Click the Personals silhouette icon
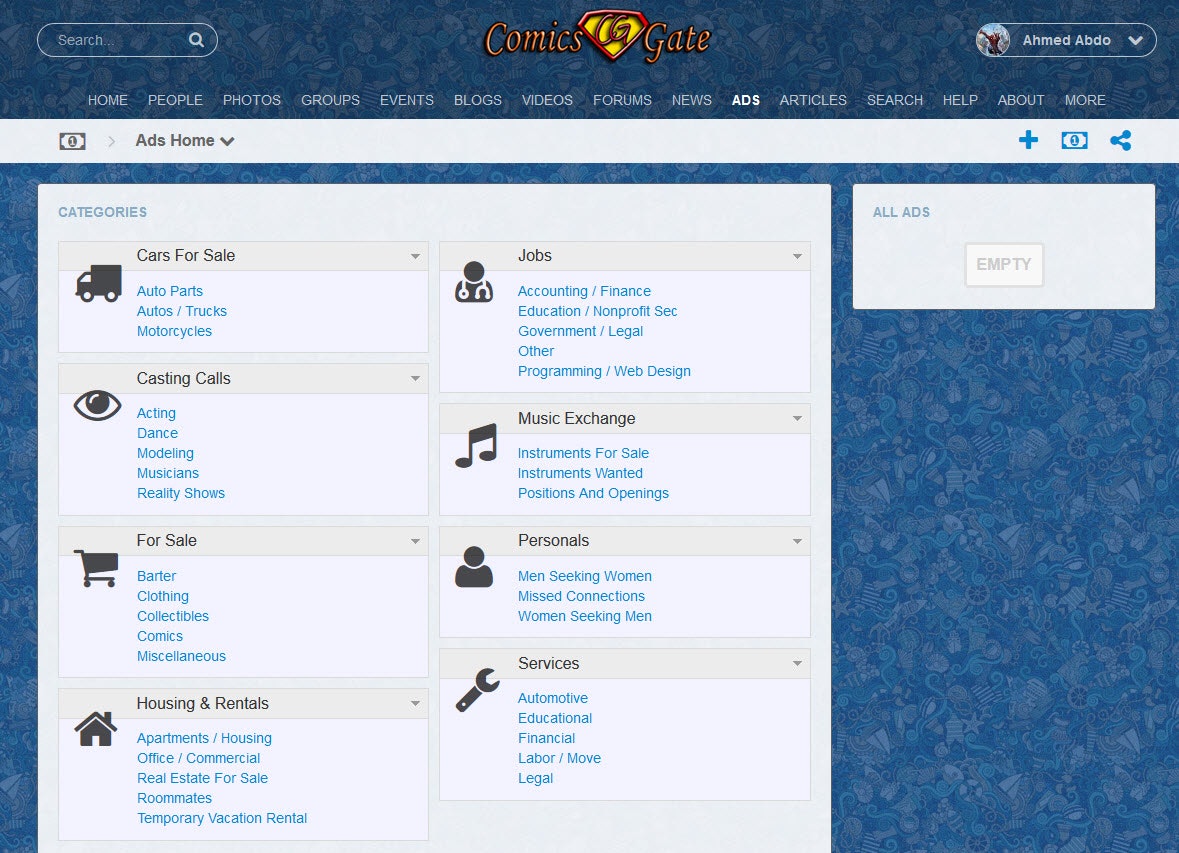The height and width of the screenshot is (853, 1179). tap(474, 568)
